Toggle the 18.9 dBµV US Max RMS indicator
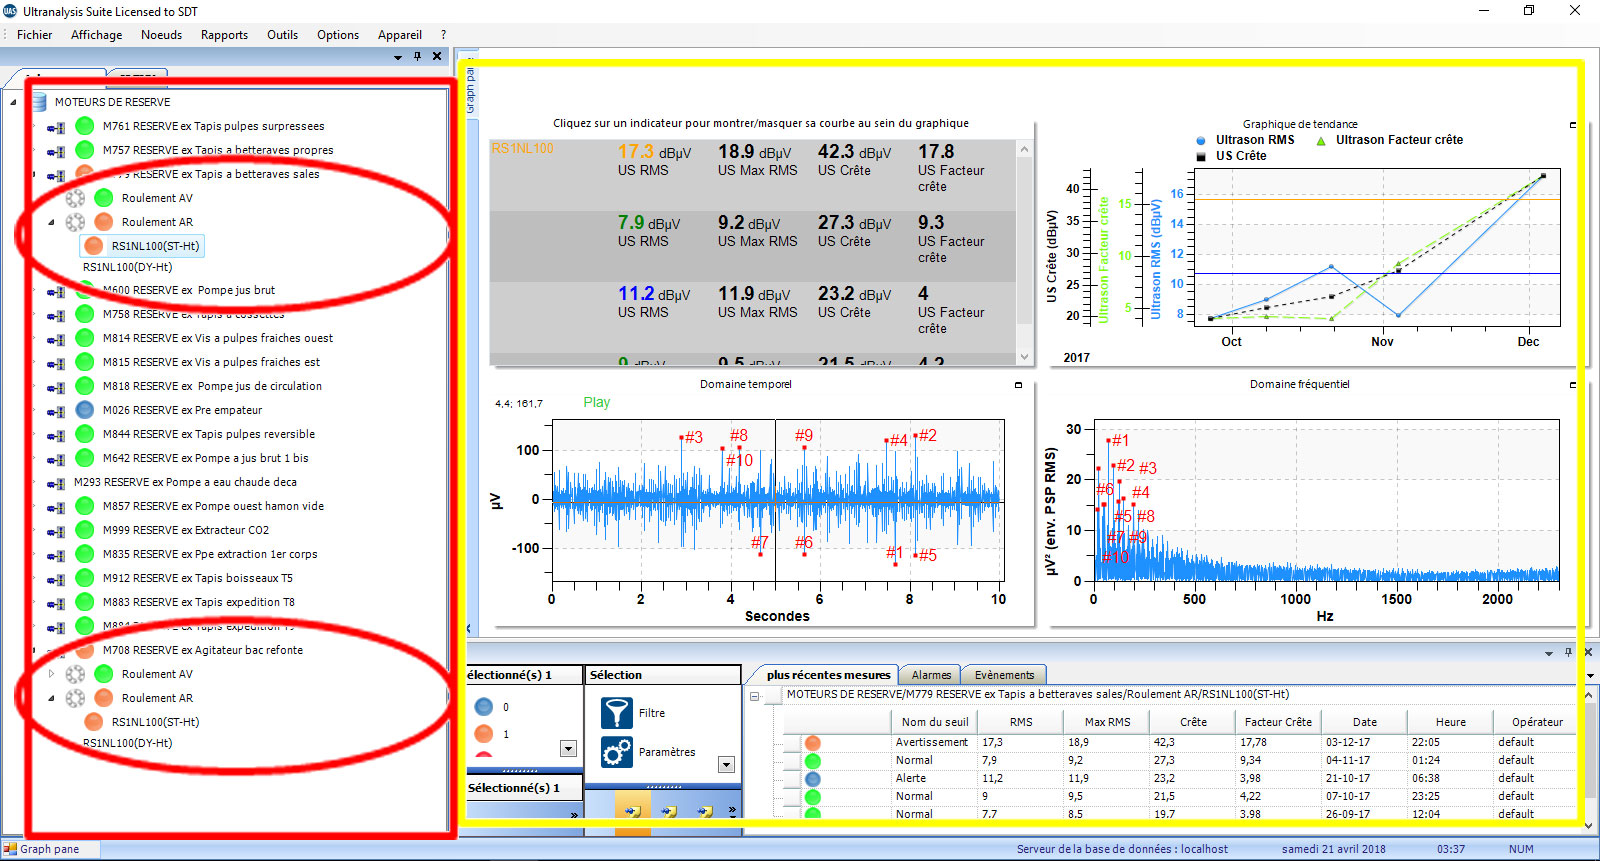 point(757,160)
